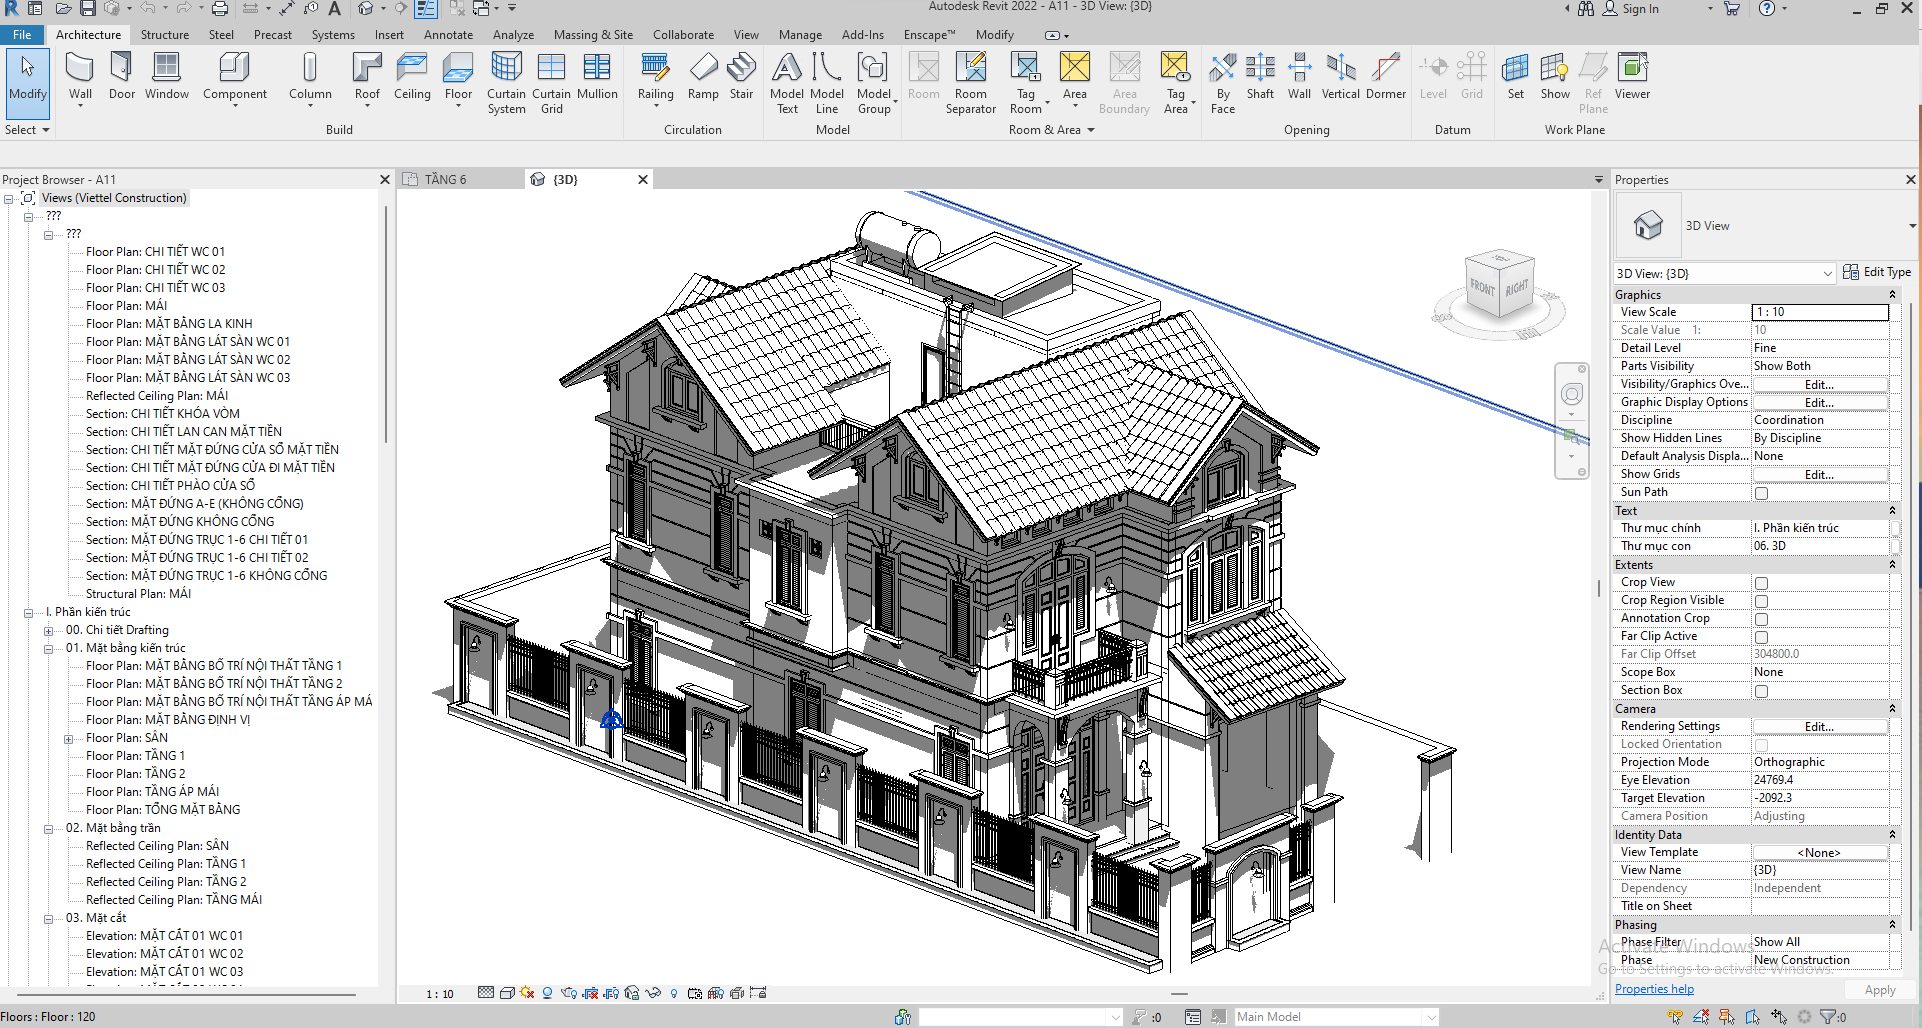The image size is (1922, 1028).
Task: Select the Curtain System tool
Action: (506, 83)
